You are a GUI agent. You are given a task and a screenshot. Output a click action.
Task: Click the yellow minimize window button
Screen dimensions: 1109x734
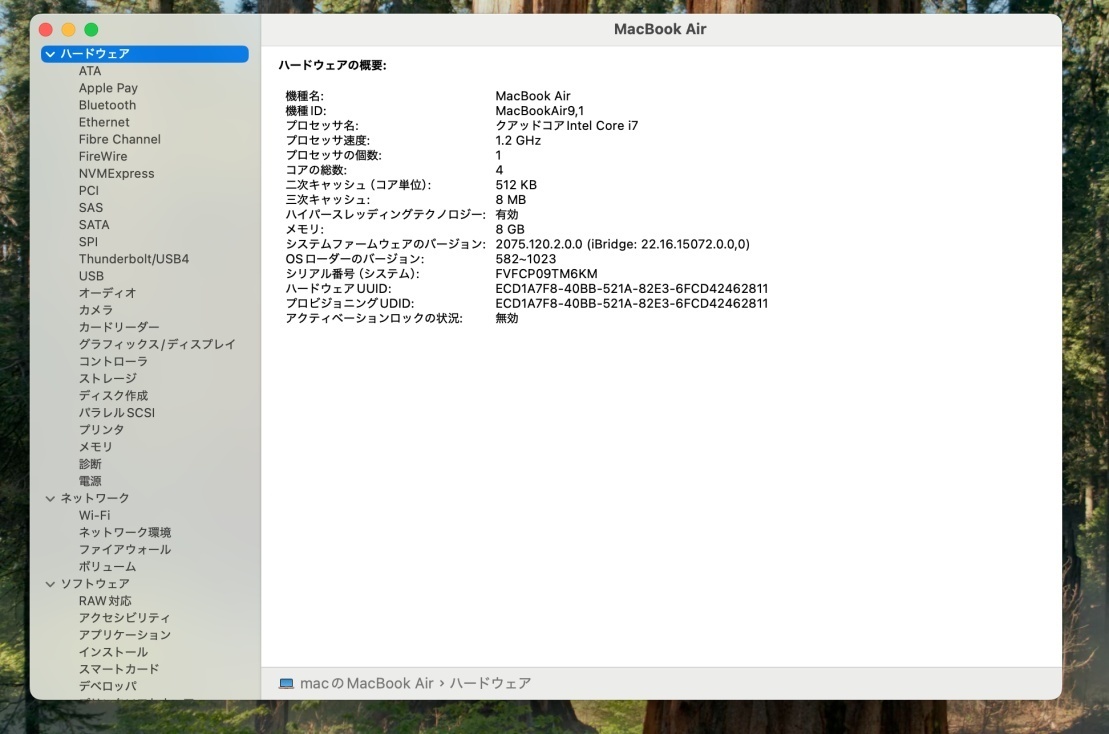[69, 30]
